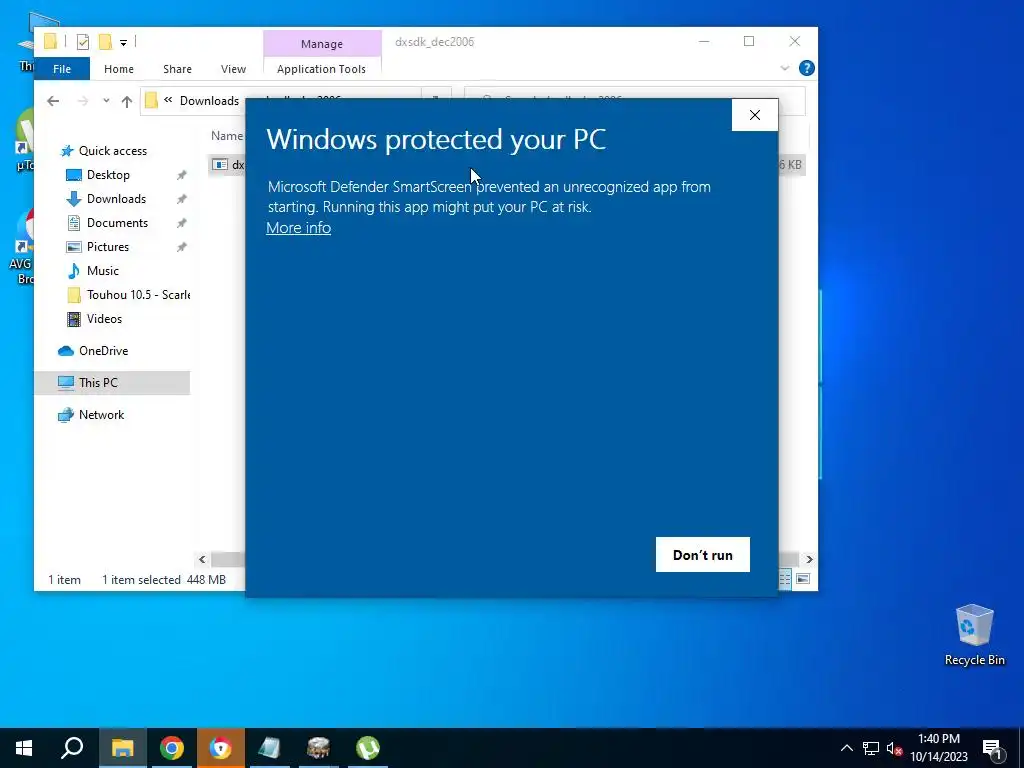Click the pin icon beside Documents
This screenshot has height=768, width=1024.
[182, 223]
